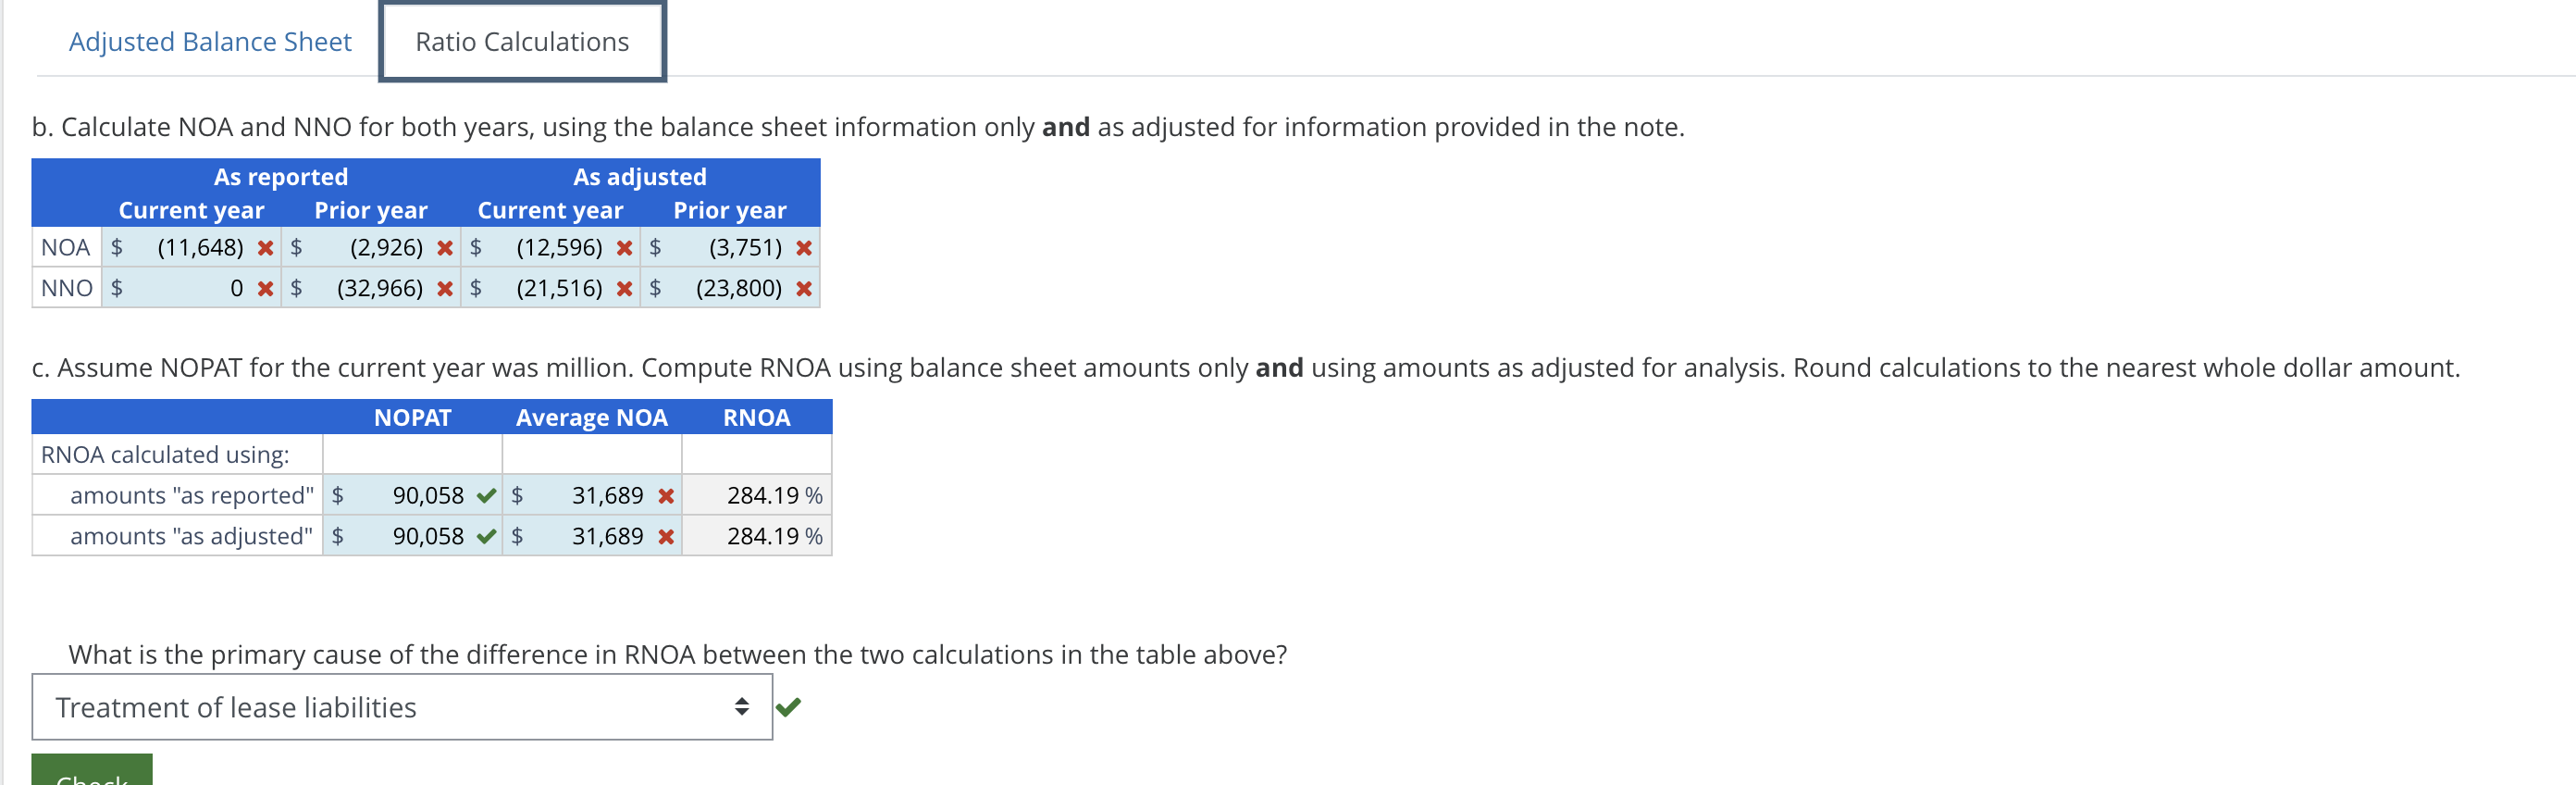
Task: Click the green checkmark beside 90,058 as adjusted
Action: pos(487,535)
